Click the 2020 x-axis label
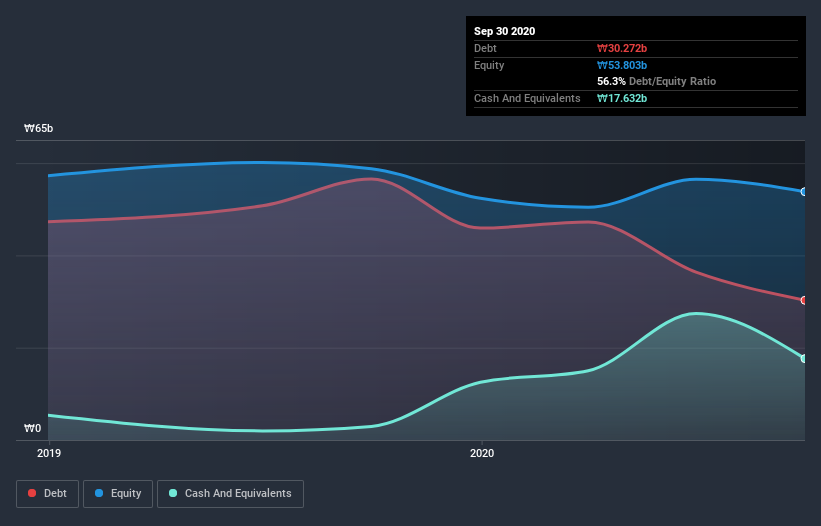This screenshot has width=821, height=526. [x=482, y=453]
